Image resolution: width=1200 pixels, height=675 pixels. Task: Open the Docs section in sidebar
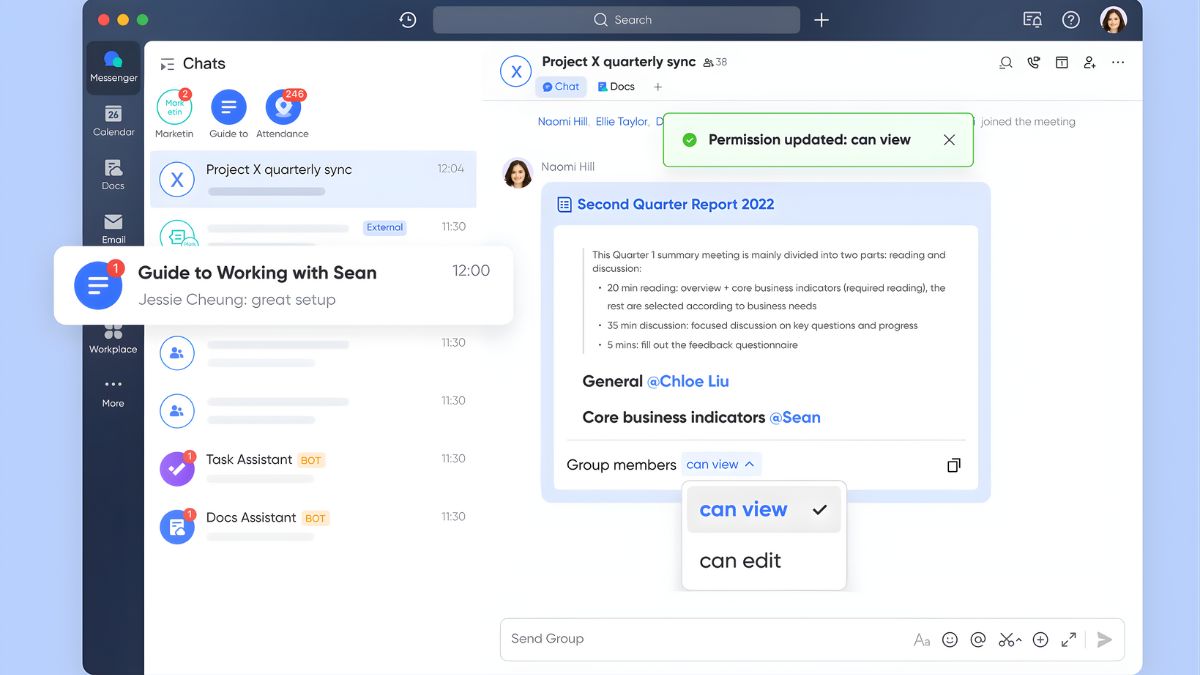[113, 174]
